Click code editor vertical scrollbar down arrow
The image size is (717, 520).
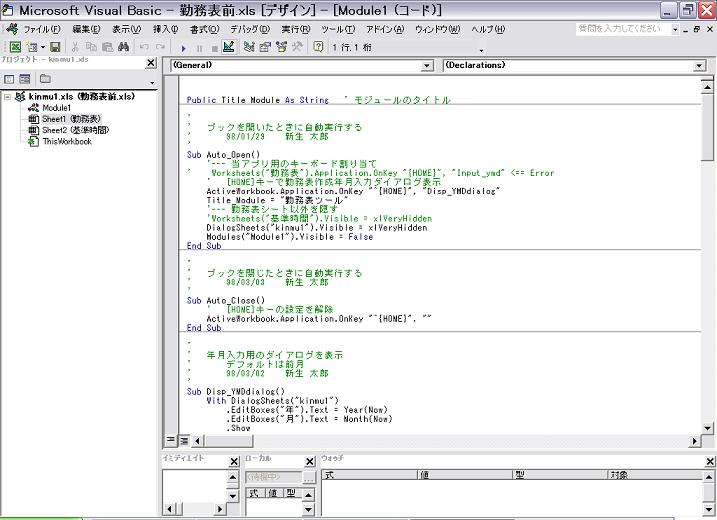coord(707,429)
